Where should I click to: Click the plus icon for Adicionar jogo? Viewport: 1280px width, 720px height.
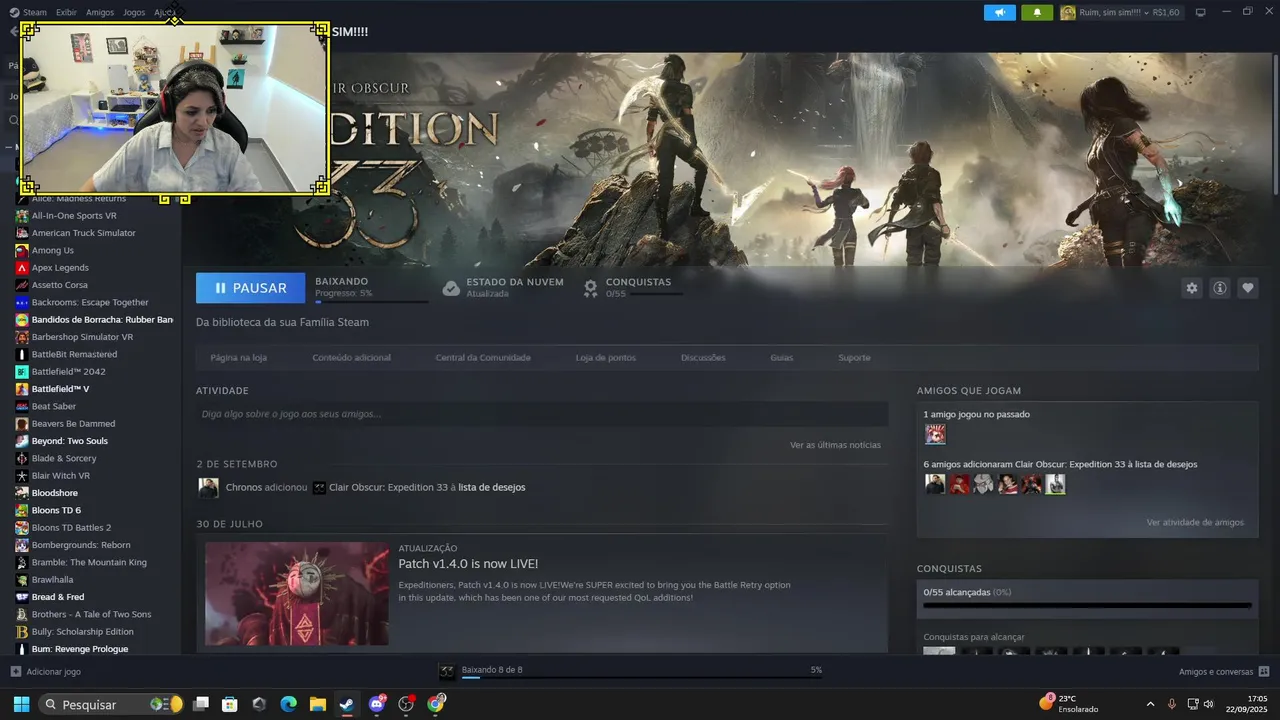point(15,672)
